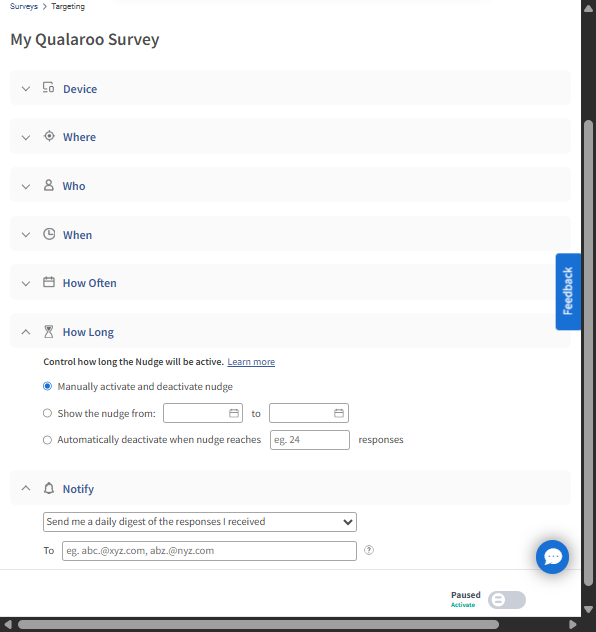Expand the When section chevron

click(x=26, y=235)
